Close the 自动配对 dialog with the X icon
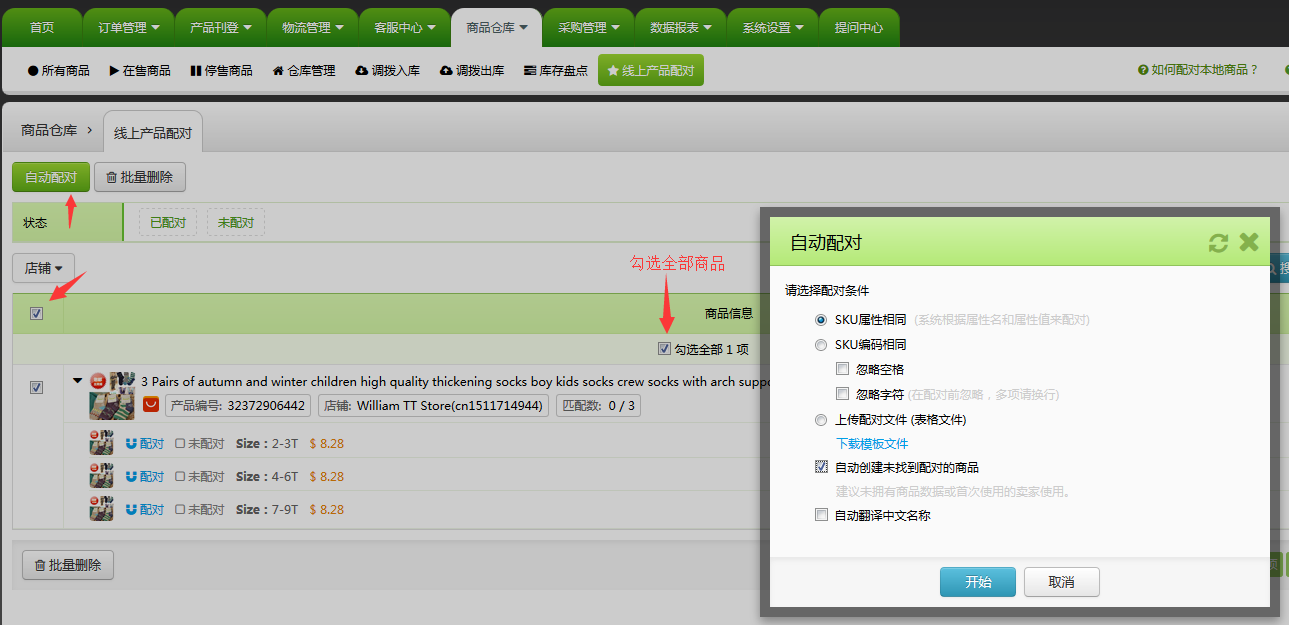This screenshot has height=625, width=1289. (1248, 242)
